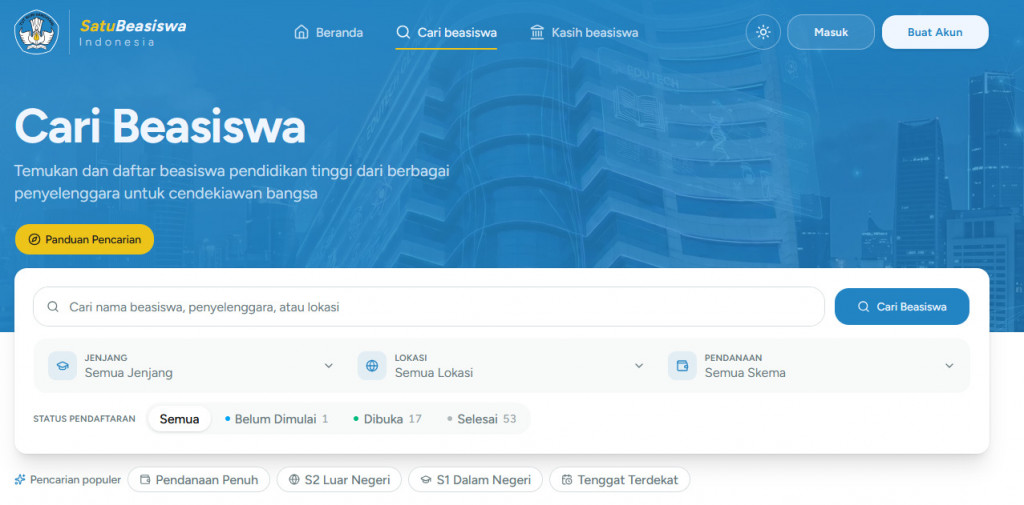Viewport: 1024px width, 505px height.
Task: Click the magnifier icon beside Cari beasiswa
Action: [x=403, y=32]
